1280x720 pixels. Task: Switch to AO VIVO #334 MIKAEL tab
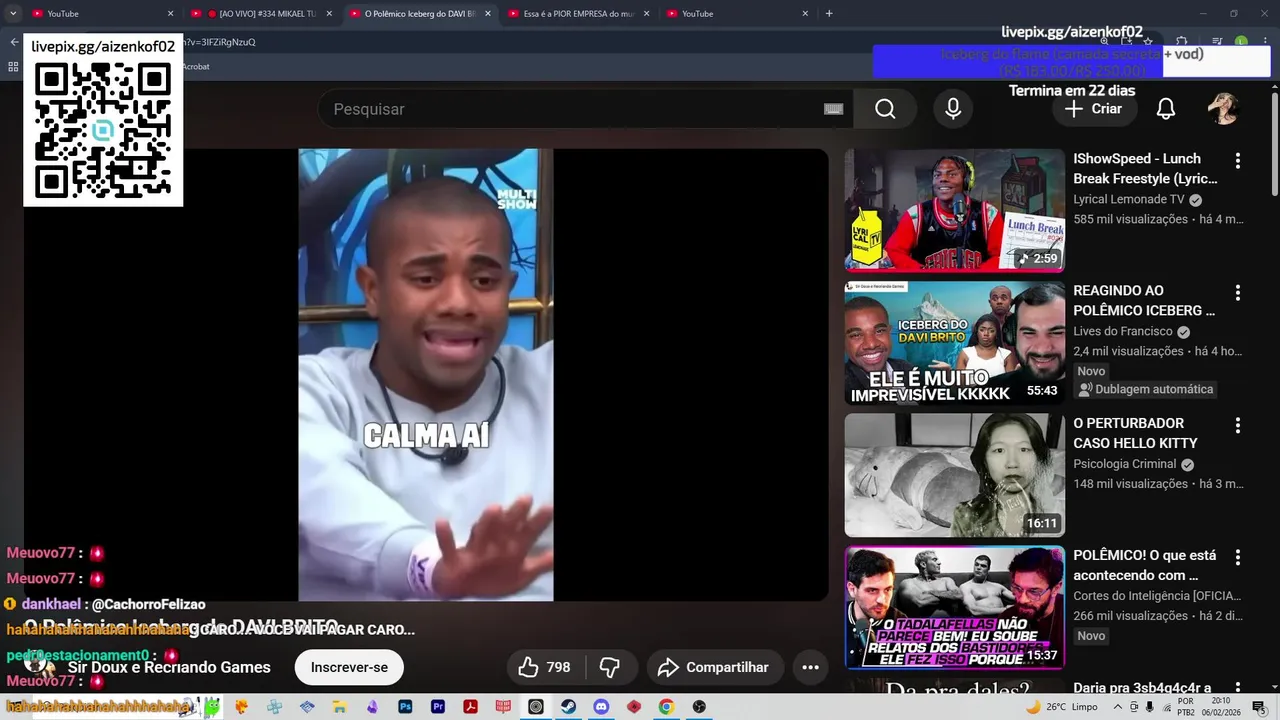point(261,14)
